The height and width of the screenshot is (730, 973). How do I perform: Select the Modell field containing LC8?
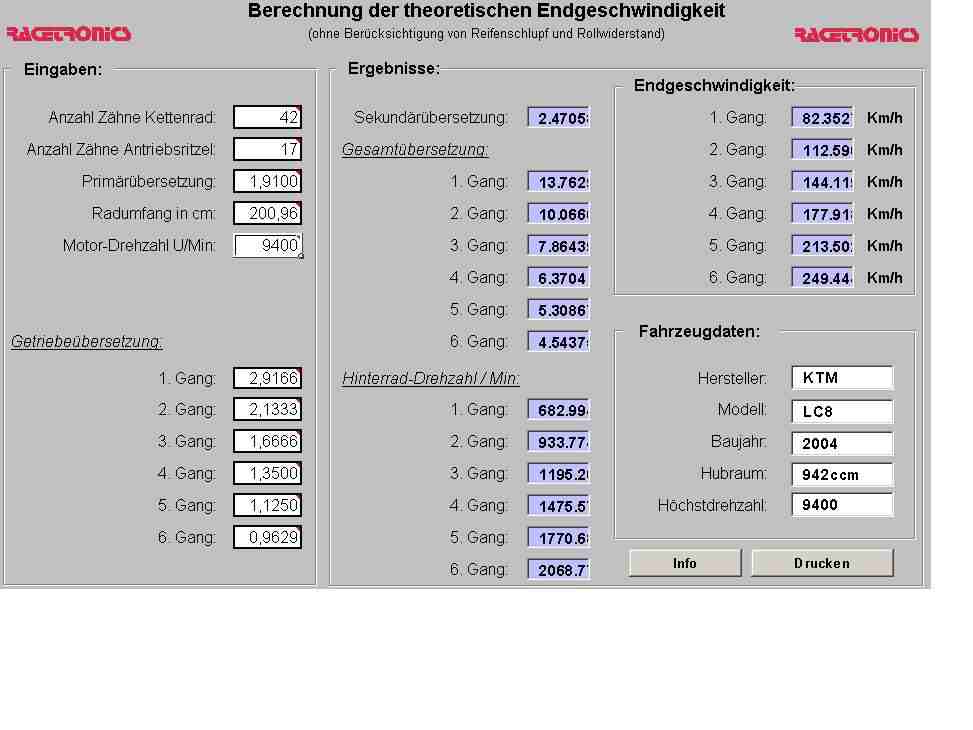(x=842, y=411)
